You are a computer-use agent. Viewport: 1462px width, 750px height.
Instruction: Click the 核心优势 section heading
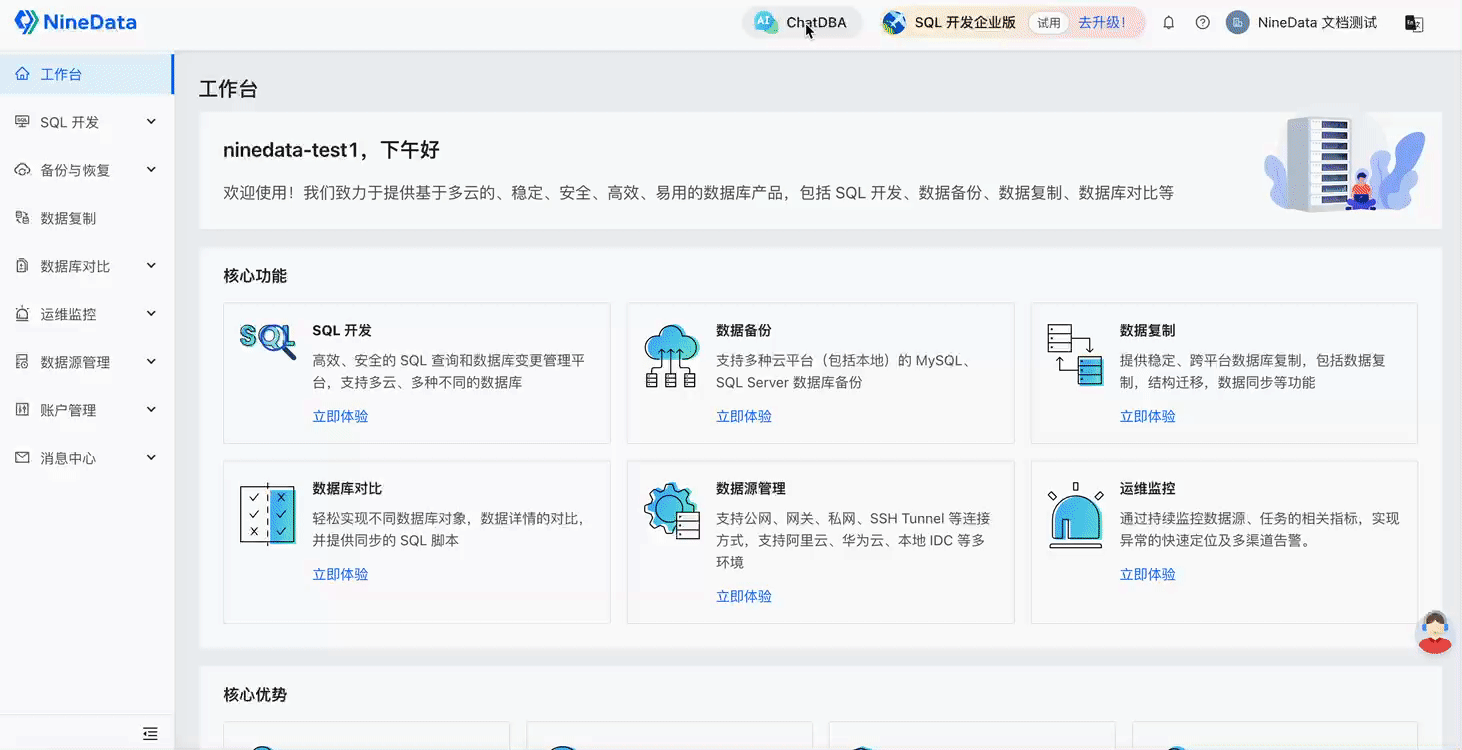point(255,694)
